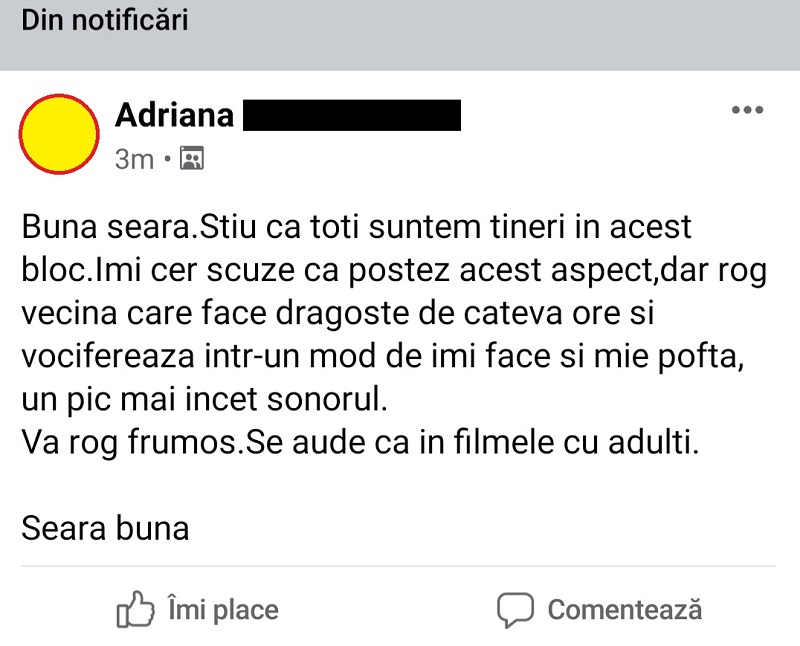Select the post body text
Screen dimensions: 800x646
pos(390,330)
